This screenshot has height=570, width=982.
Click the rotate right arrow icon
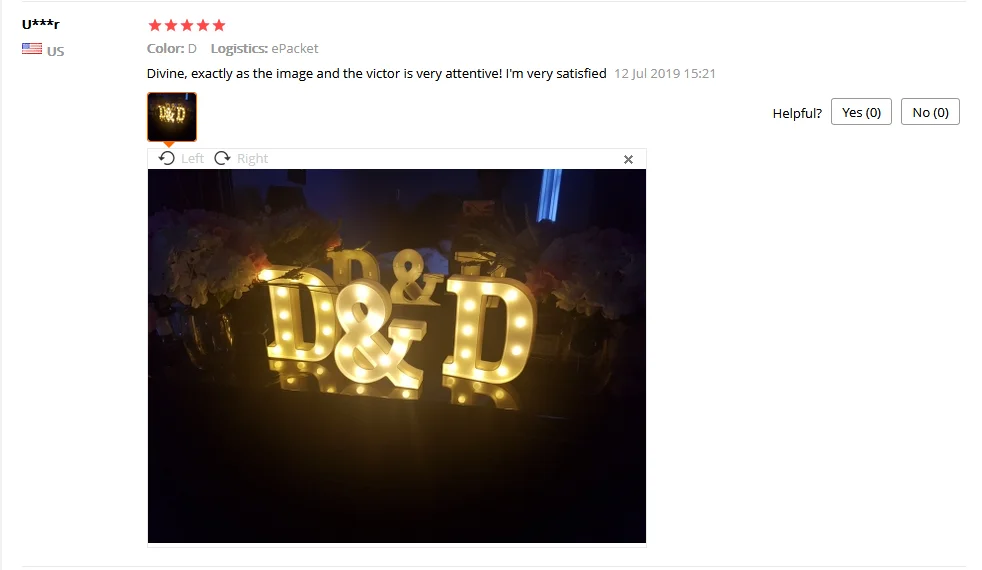point(222,158)
